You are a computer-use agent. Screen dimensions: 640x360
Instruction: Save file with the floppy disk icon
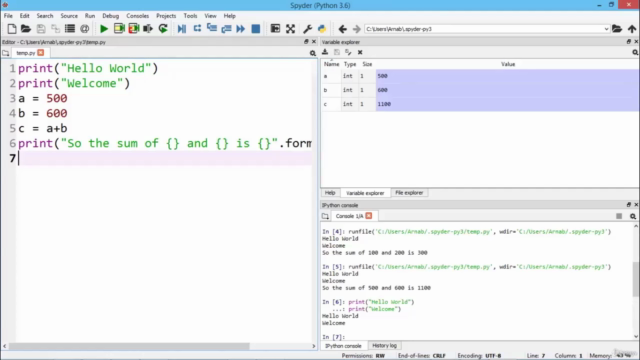pyautogui.click(x=41, y=29)
